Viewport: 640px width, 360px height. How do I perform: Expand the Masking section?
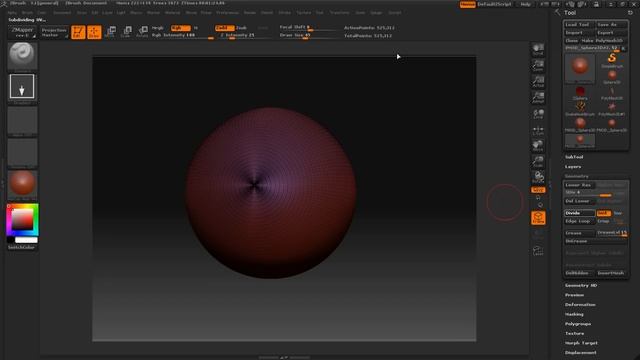(x=574, y=314)
